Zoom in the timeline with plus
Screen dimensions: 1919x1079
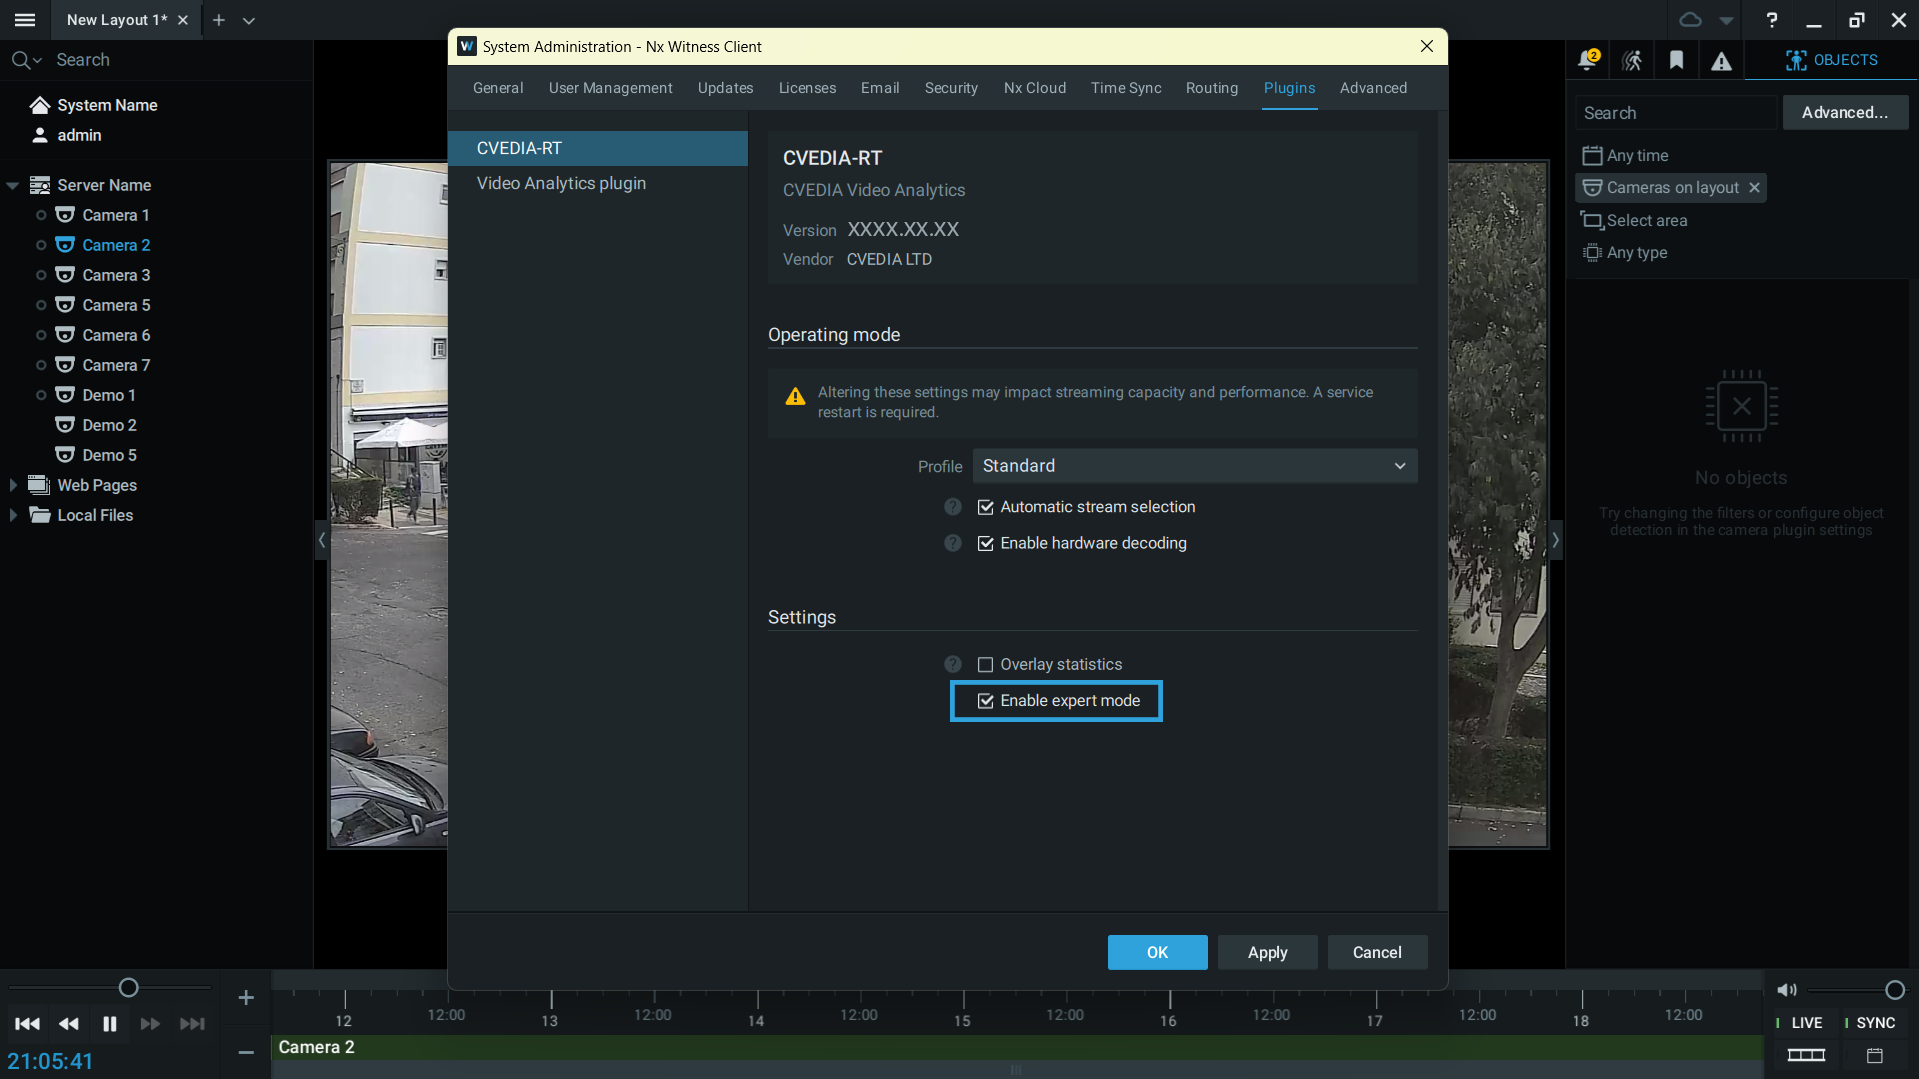coord(246,998)
